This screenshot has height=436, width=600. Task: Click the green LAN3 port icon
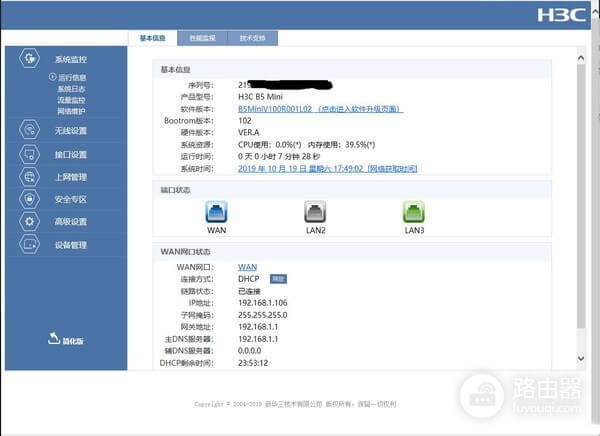tap(414, 211)
